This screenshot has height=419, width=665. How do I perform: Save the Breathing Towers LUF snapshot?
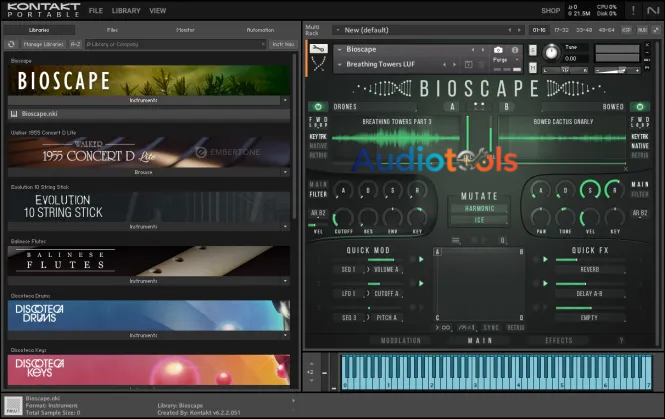click(x=469, y=64)
